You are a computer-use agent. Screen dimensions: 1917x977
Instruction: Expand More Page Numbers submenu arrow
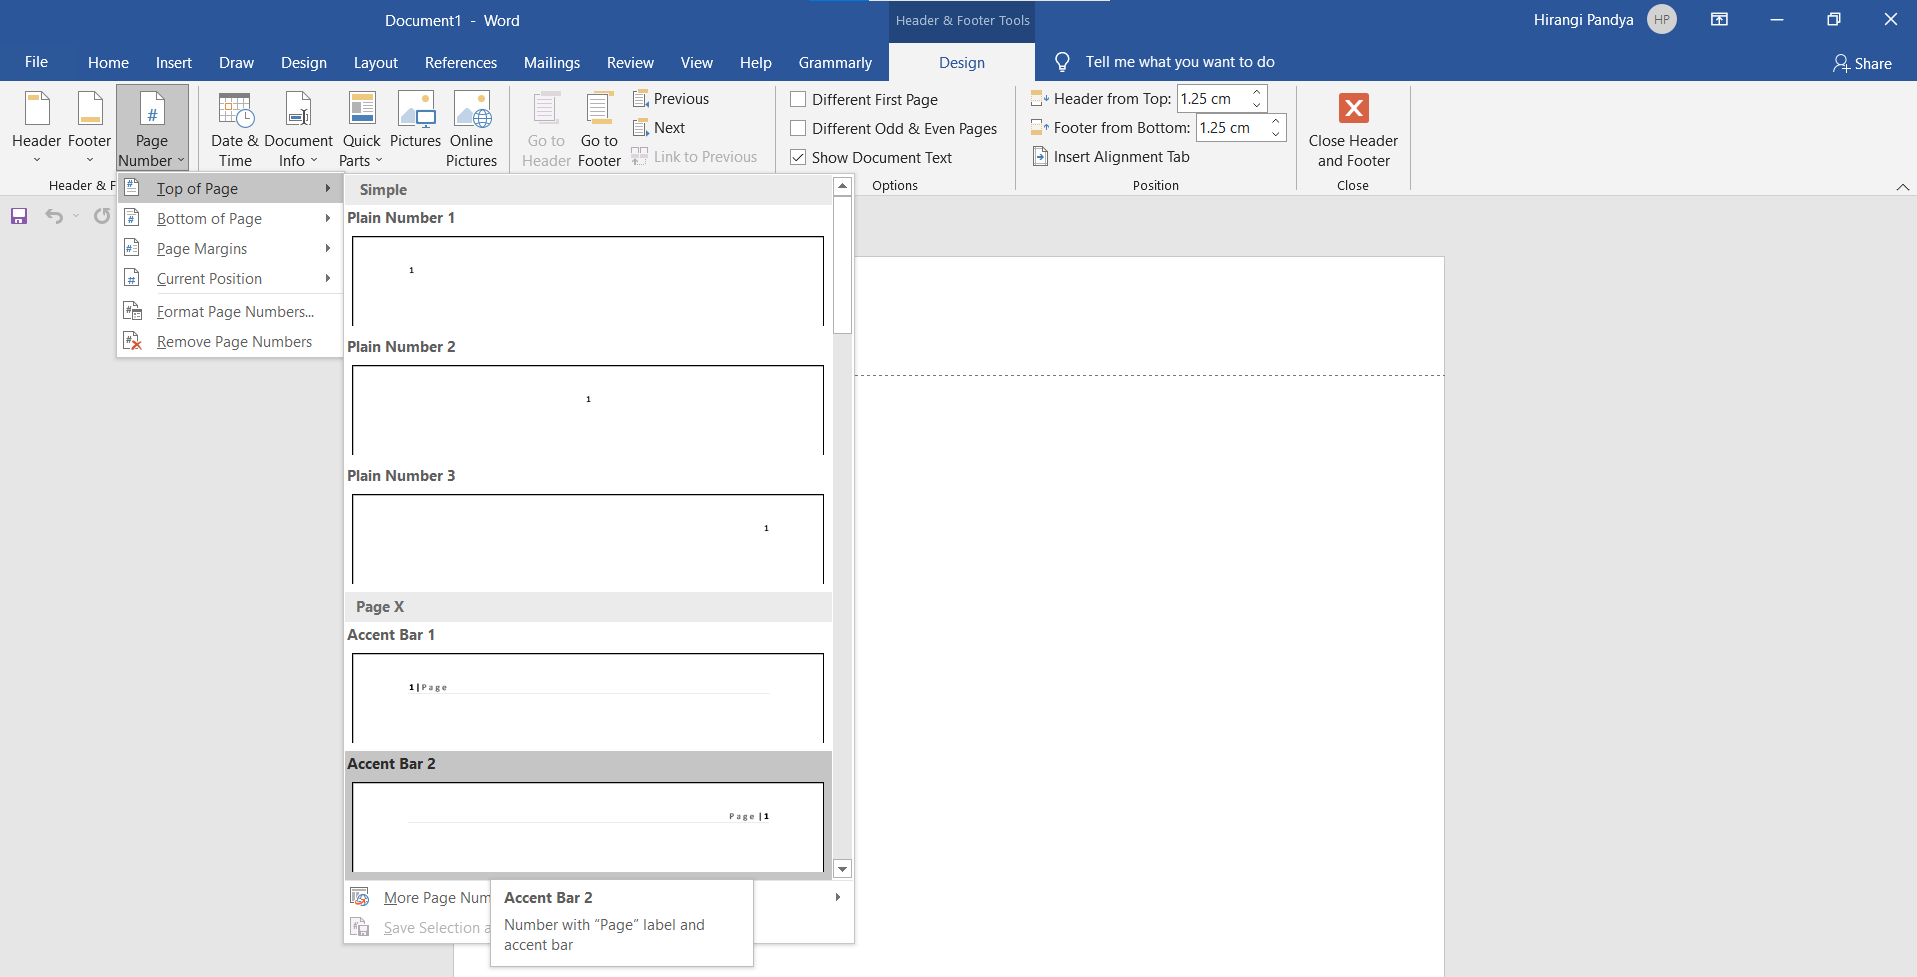(837, 898)
